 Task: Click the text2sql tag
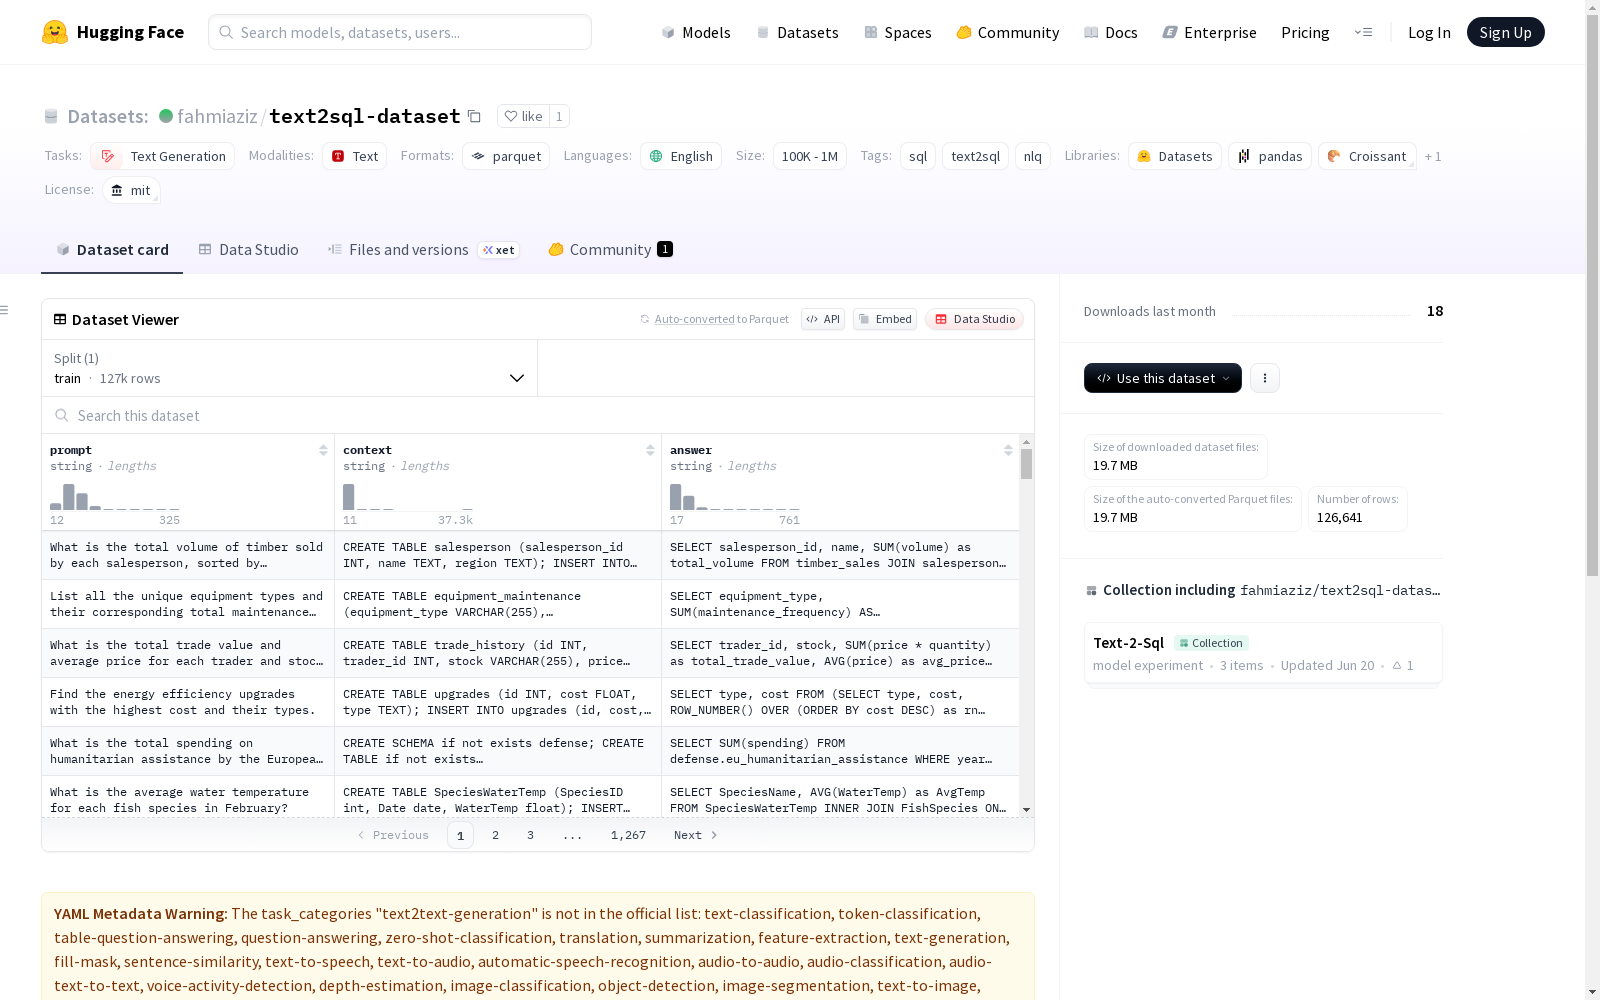pyautogui.click(x=975, y=156)
